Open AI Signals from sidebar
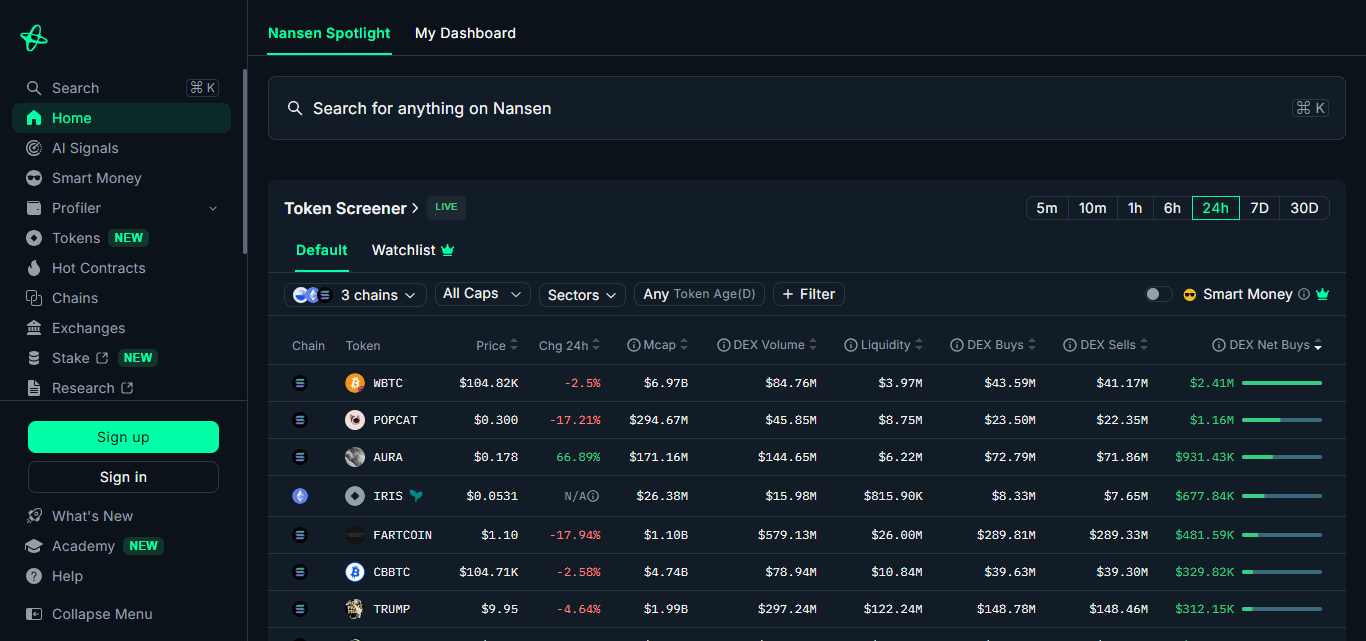The height and width of the screenshot is (641, 1366). pos(121,148)
